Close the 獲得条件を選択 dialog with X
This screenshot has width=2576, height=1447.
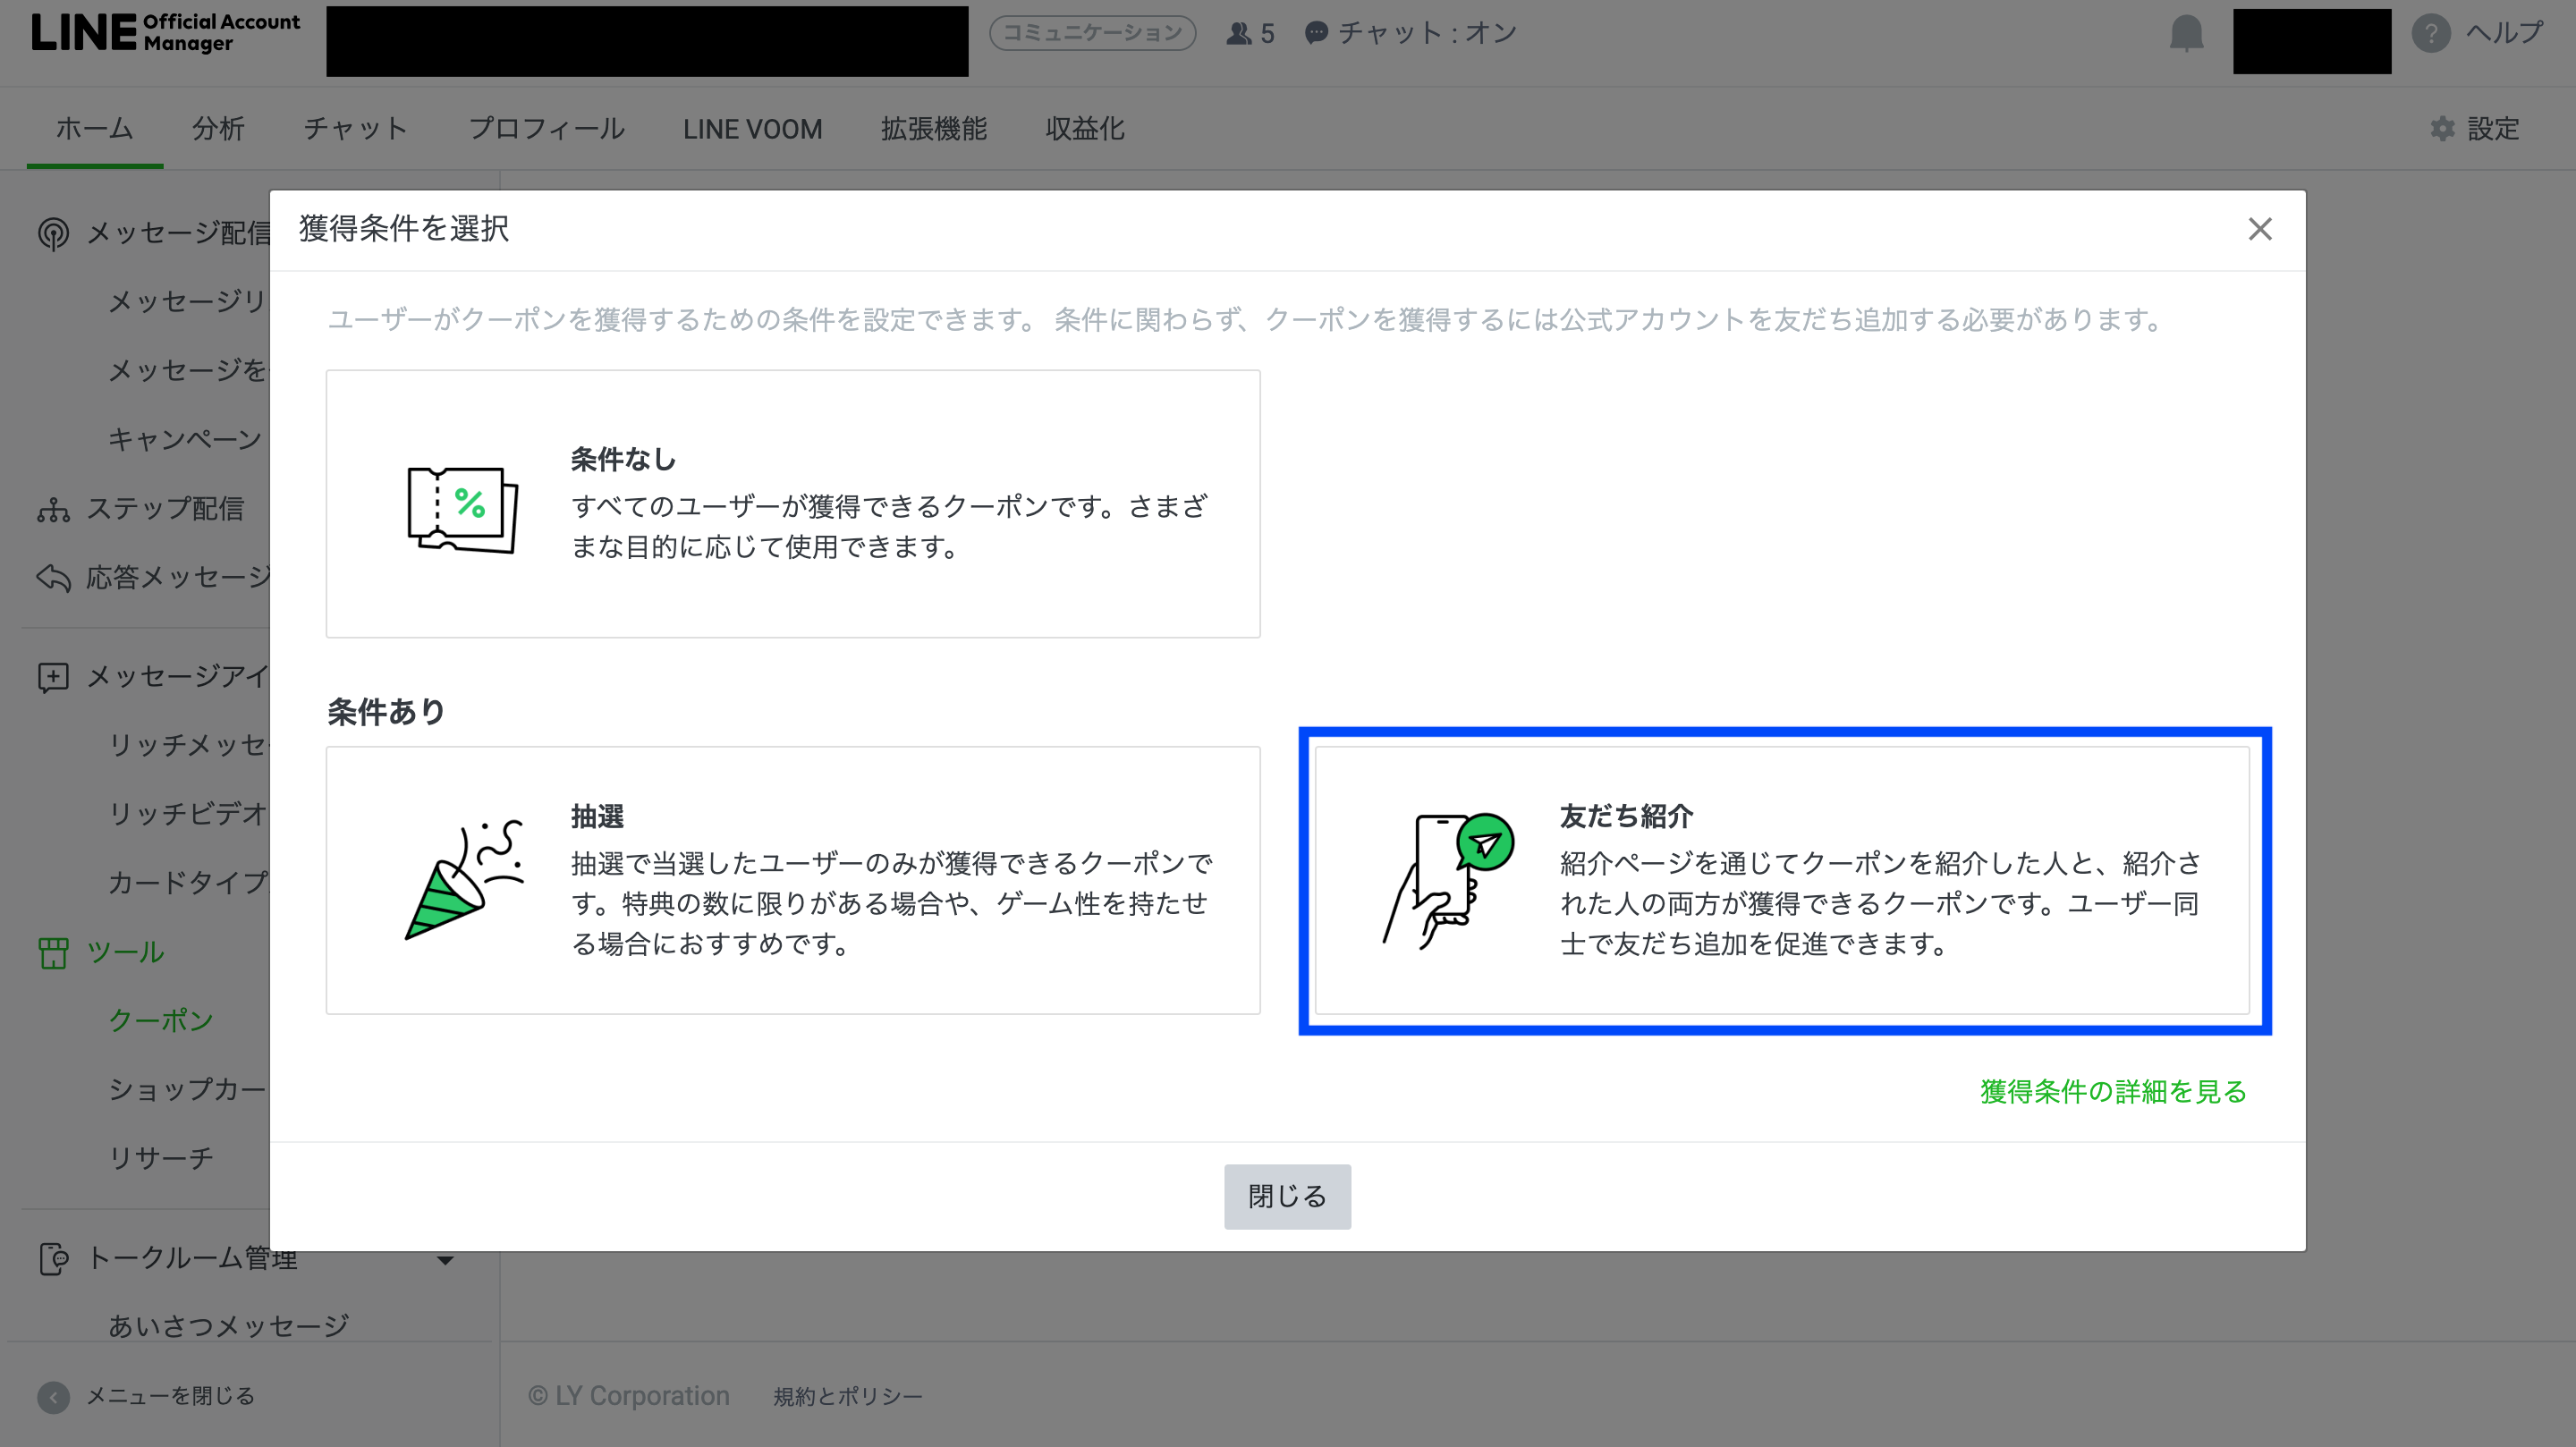tap(2259, 229)
